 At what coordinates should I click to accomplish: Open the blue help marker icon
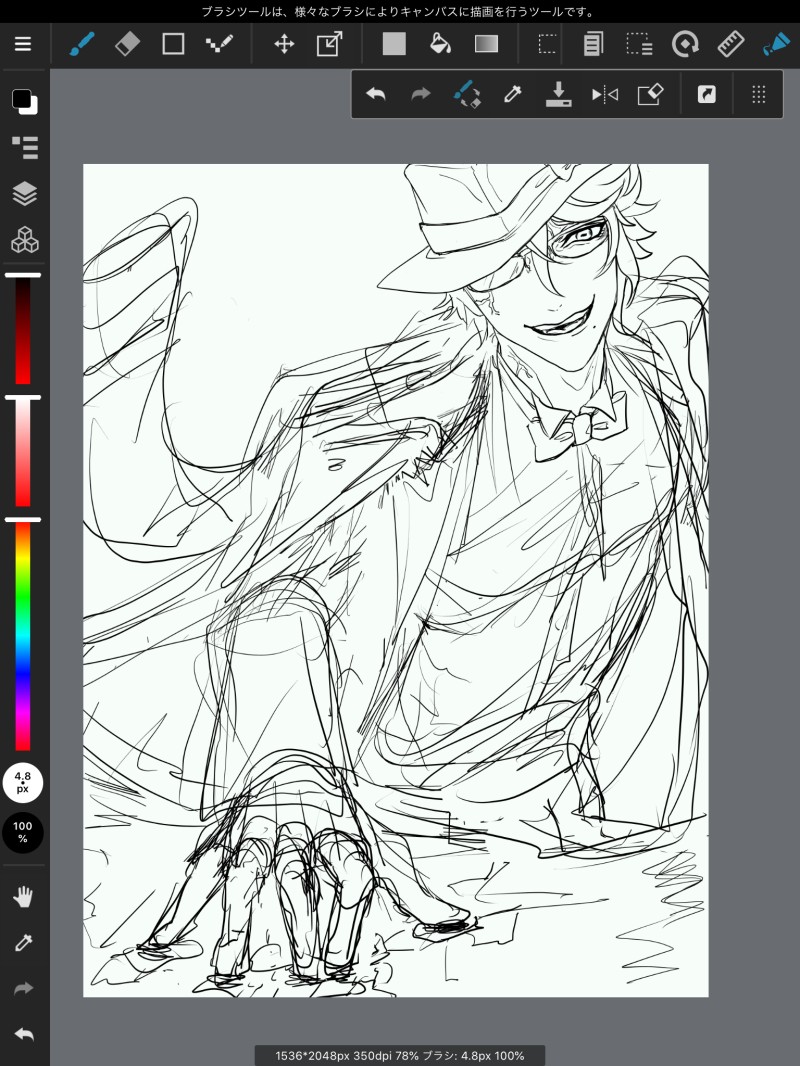(776, 44)
